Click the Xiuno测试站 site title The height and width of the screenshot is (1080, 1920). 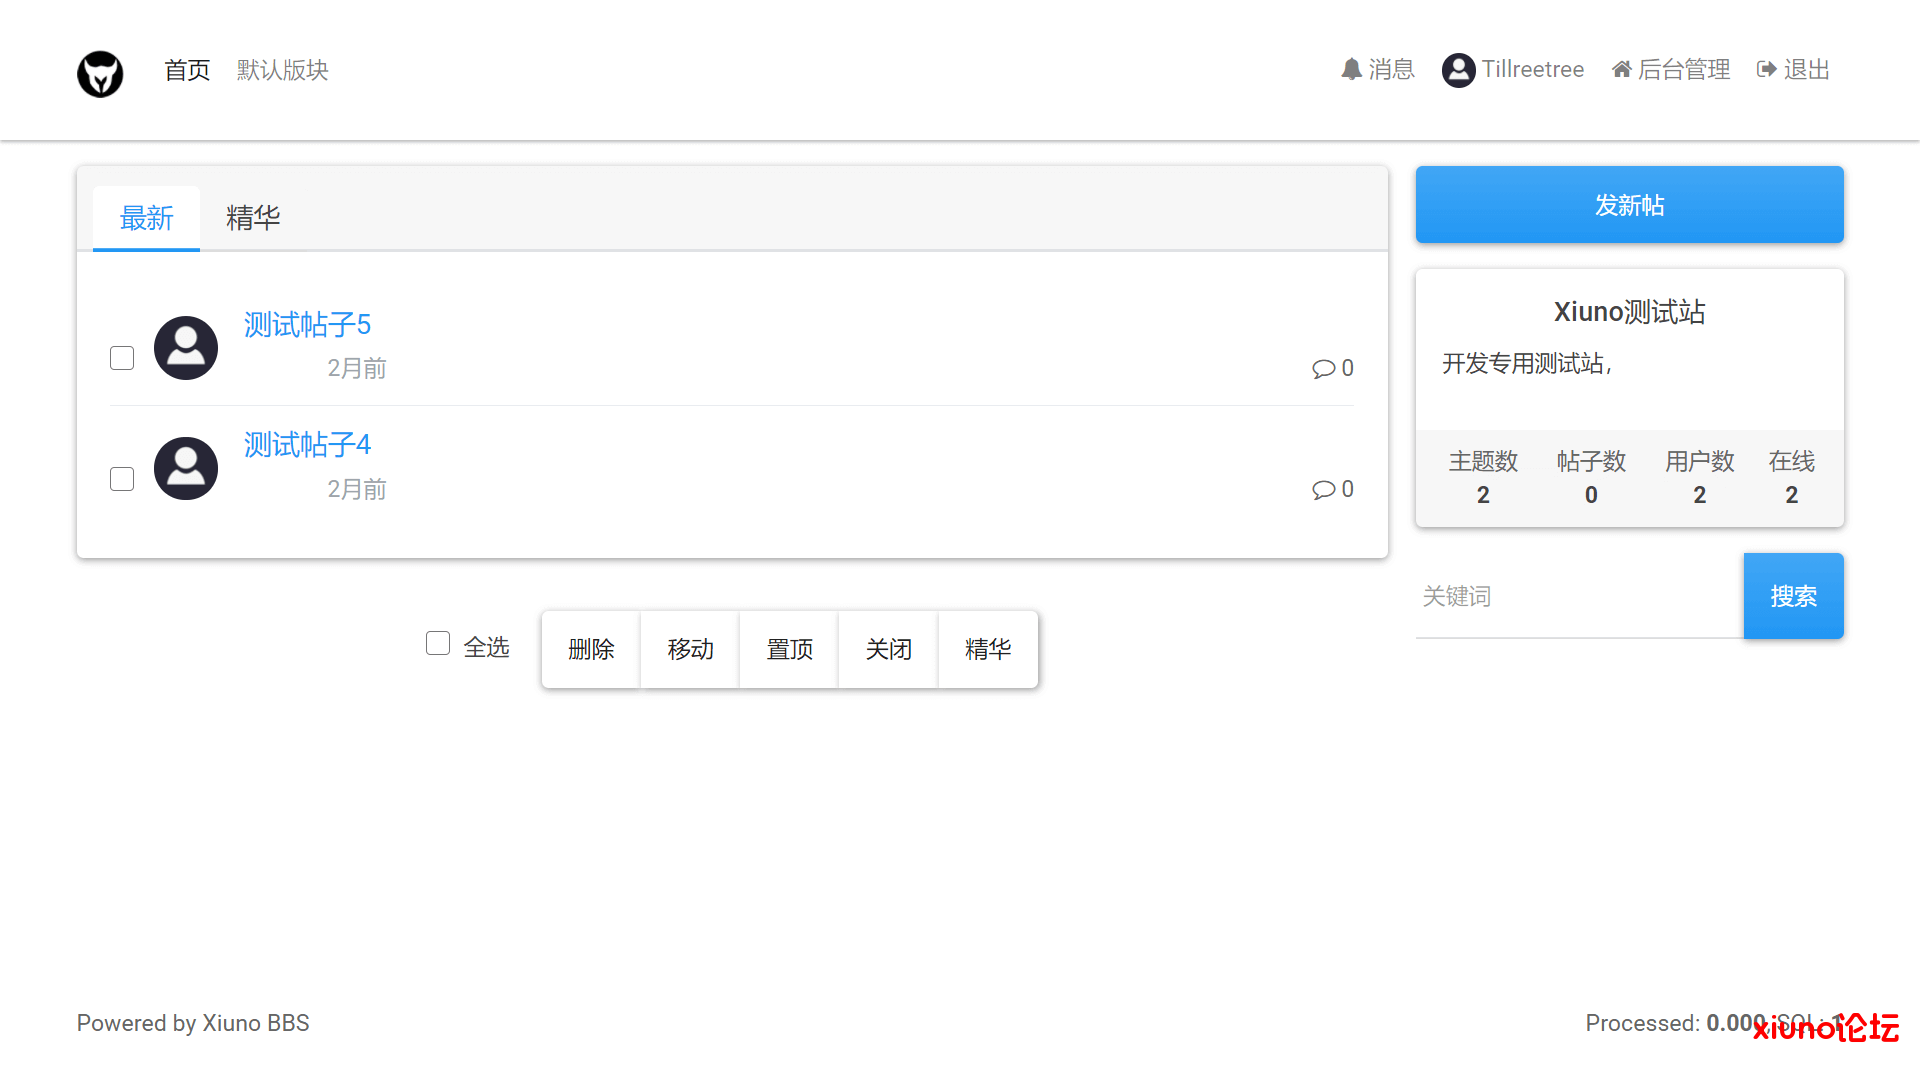point(1630,312)
